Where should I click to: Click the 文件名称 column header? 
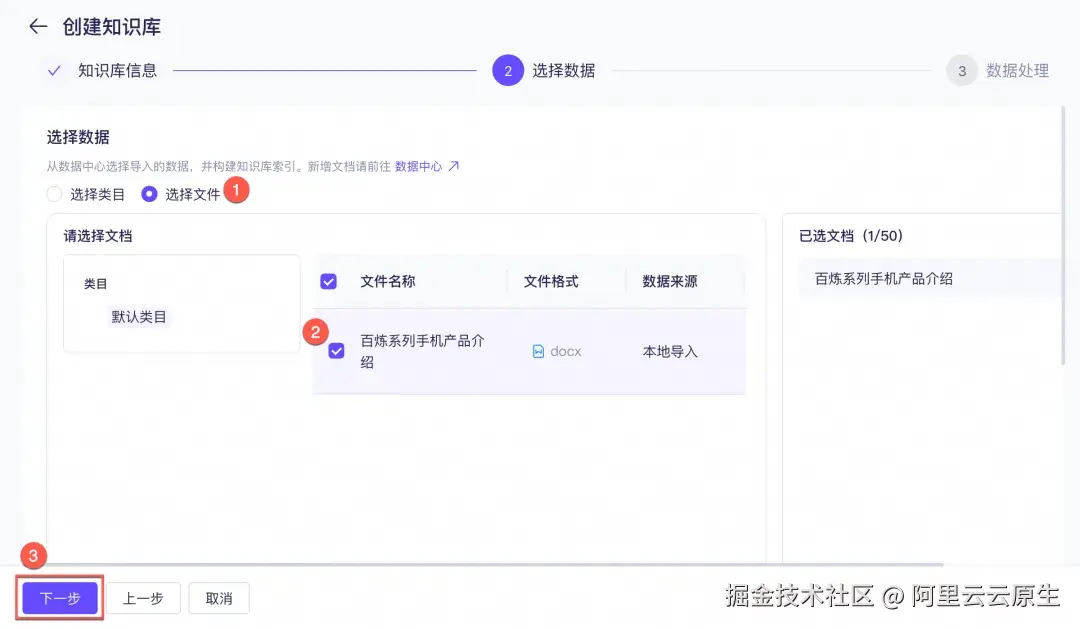click(388, 281)
